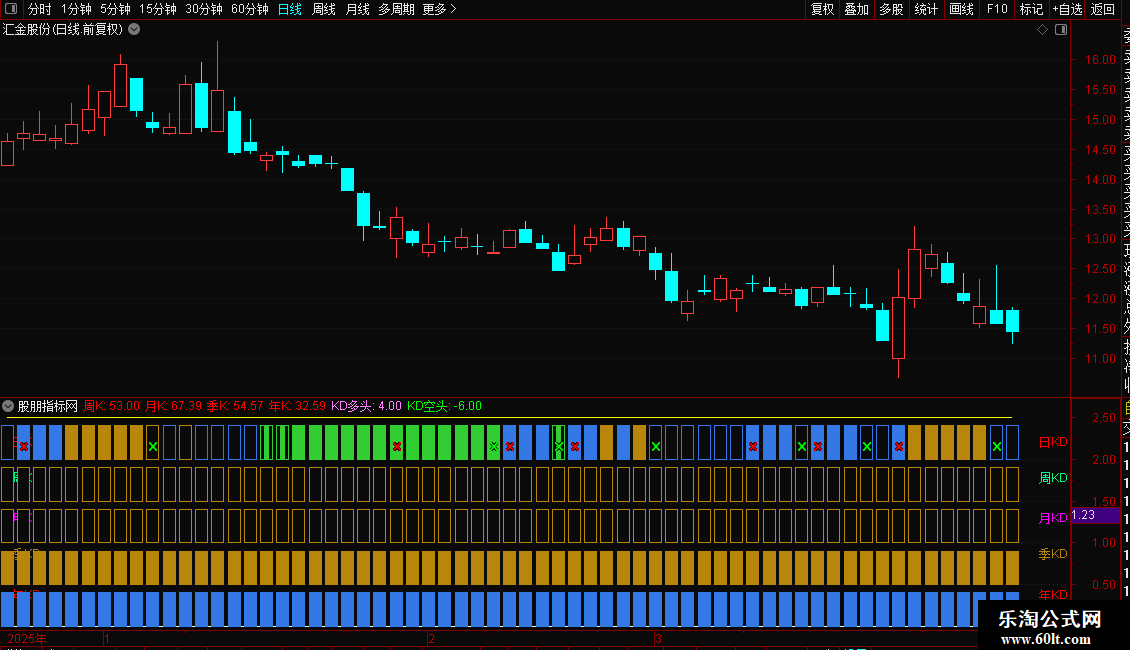
Task: Toggle the side panel icon at chart top-right
Action: (1061, 30)
